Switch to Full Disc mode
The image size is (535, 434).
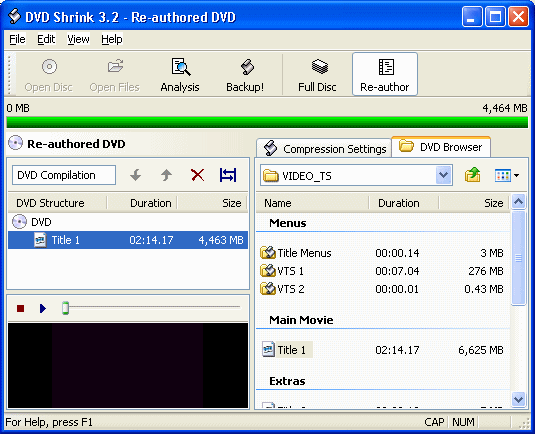pyautogui.click(x=317, y=75)
